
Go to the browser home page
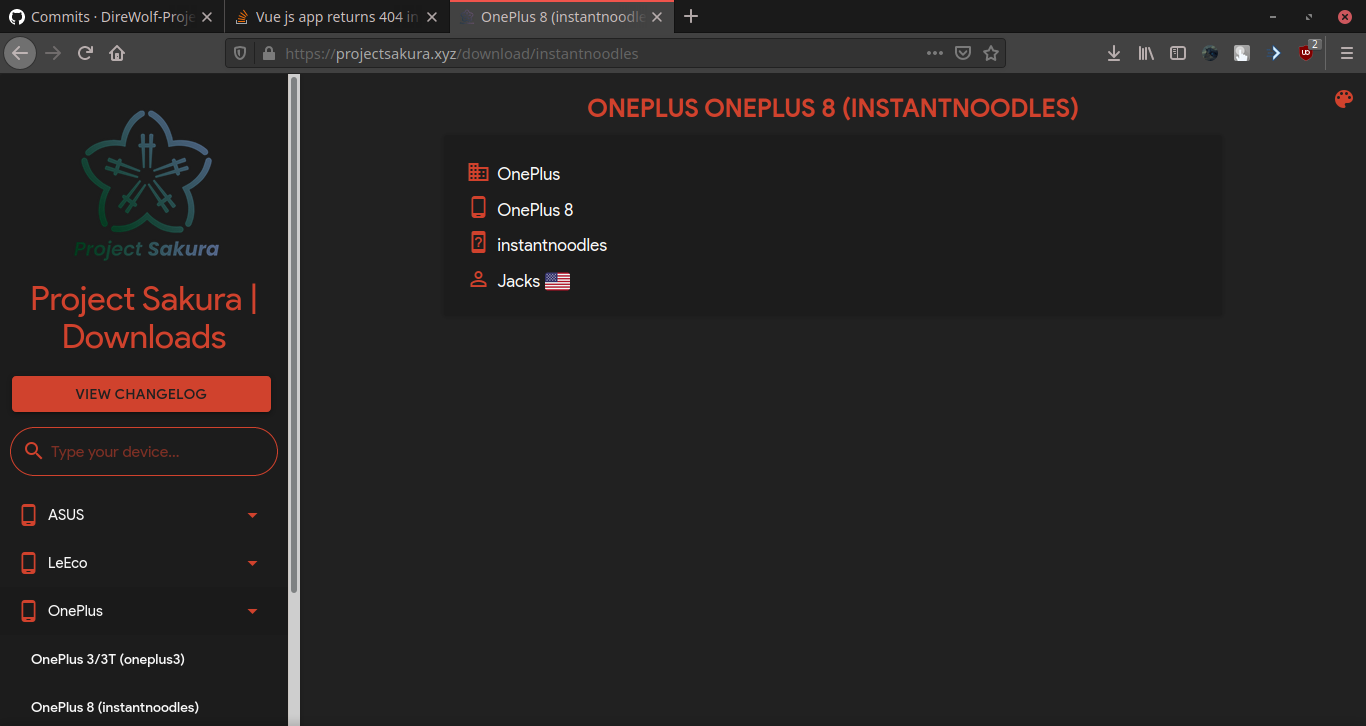[x=117, y=53]
